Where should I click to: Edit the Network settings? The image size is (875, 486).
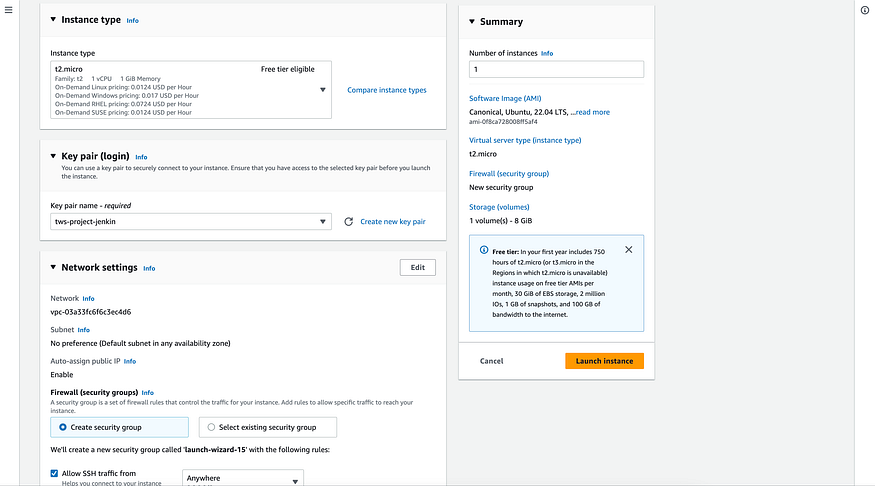pos(417,267)
